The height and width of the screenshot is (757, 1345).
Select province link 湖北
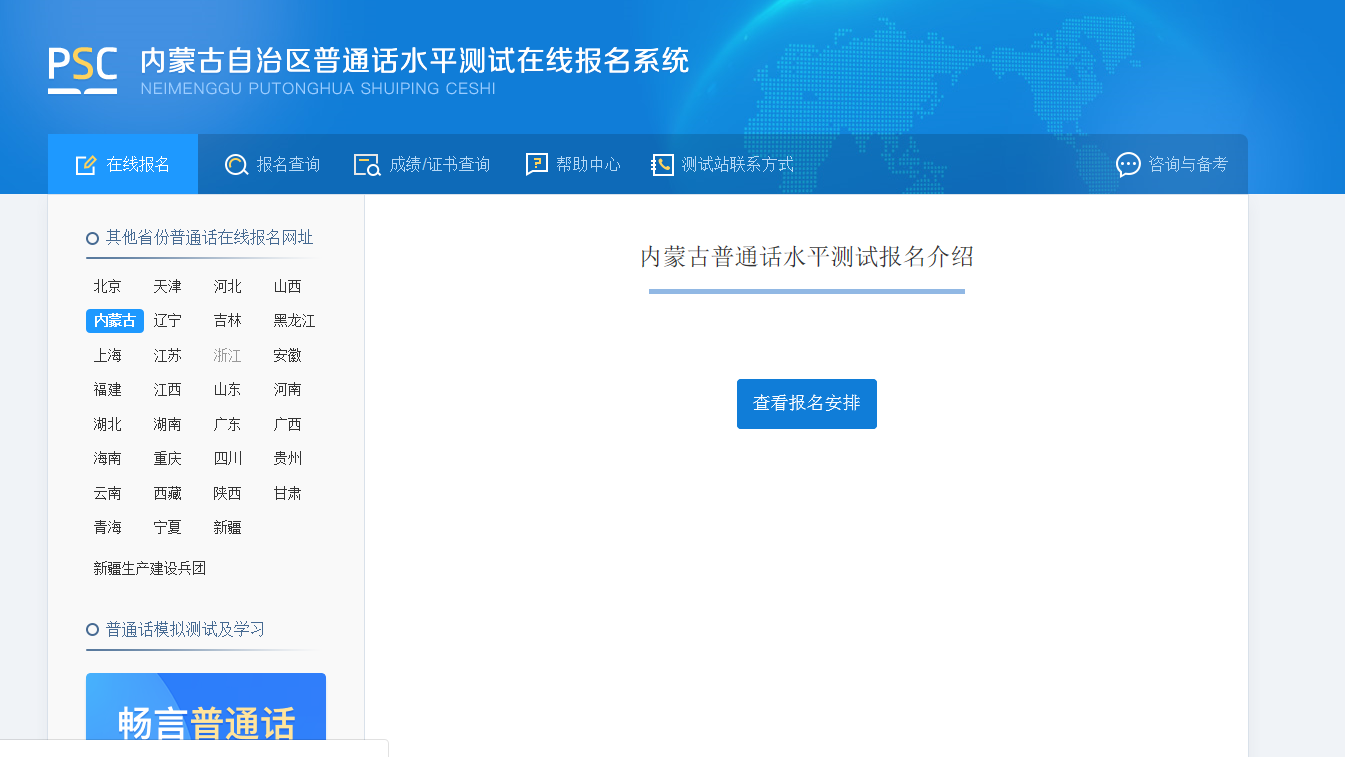coord(108,425)
